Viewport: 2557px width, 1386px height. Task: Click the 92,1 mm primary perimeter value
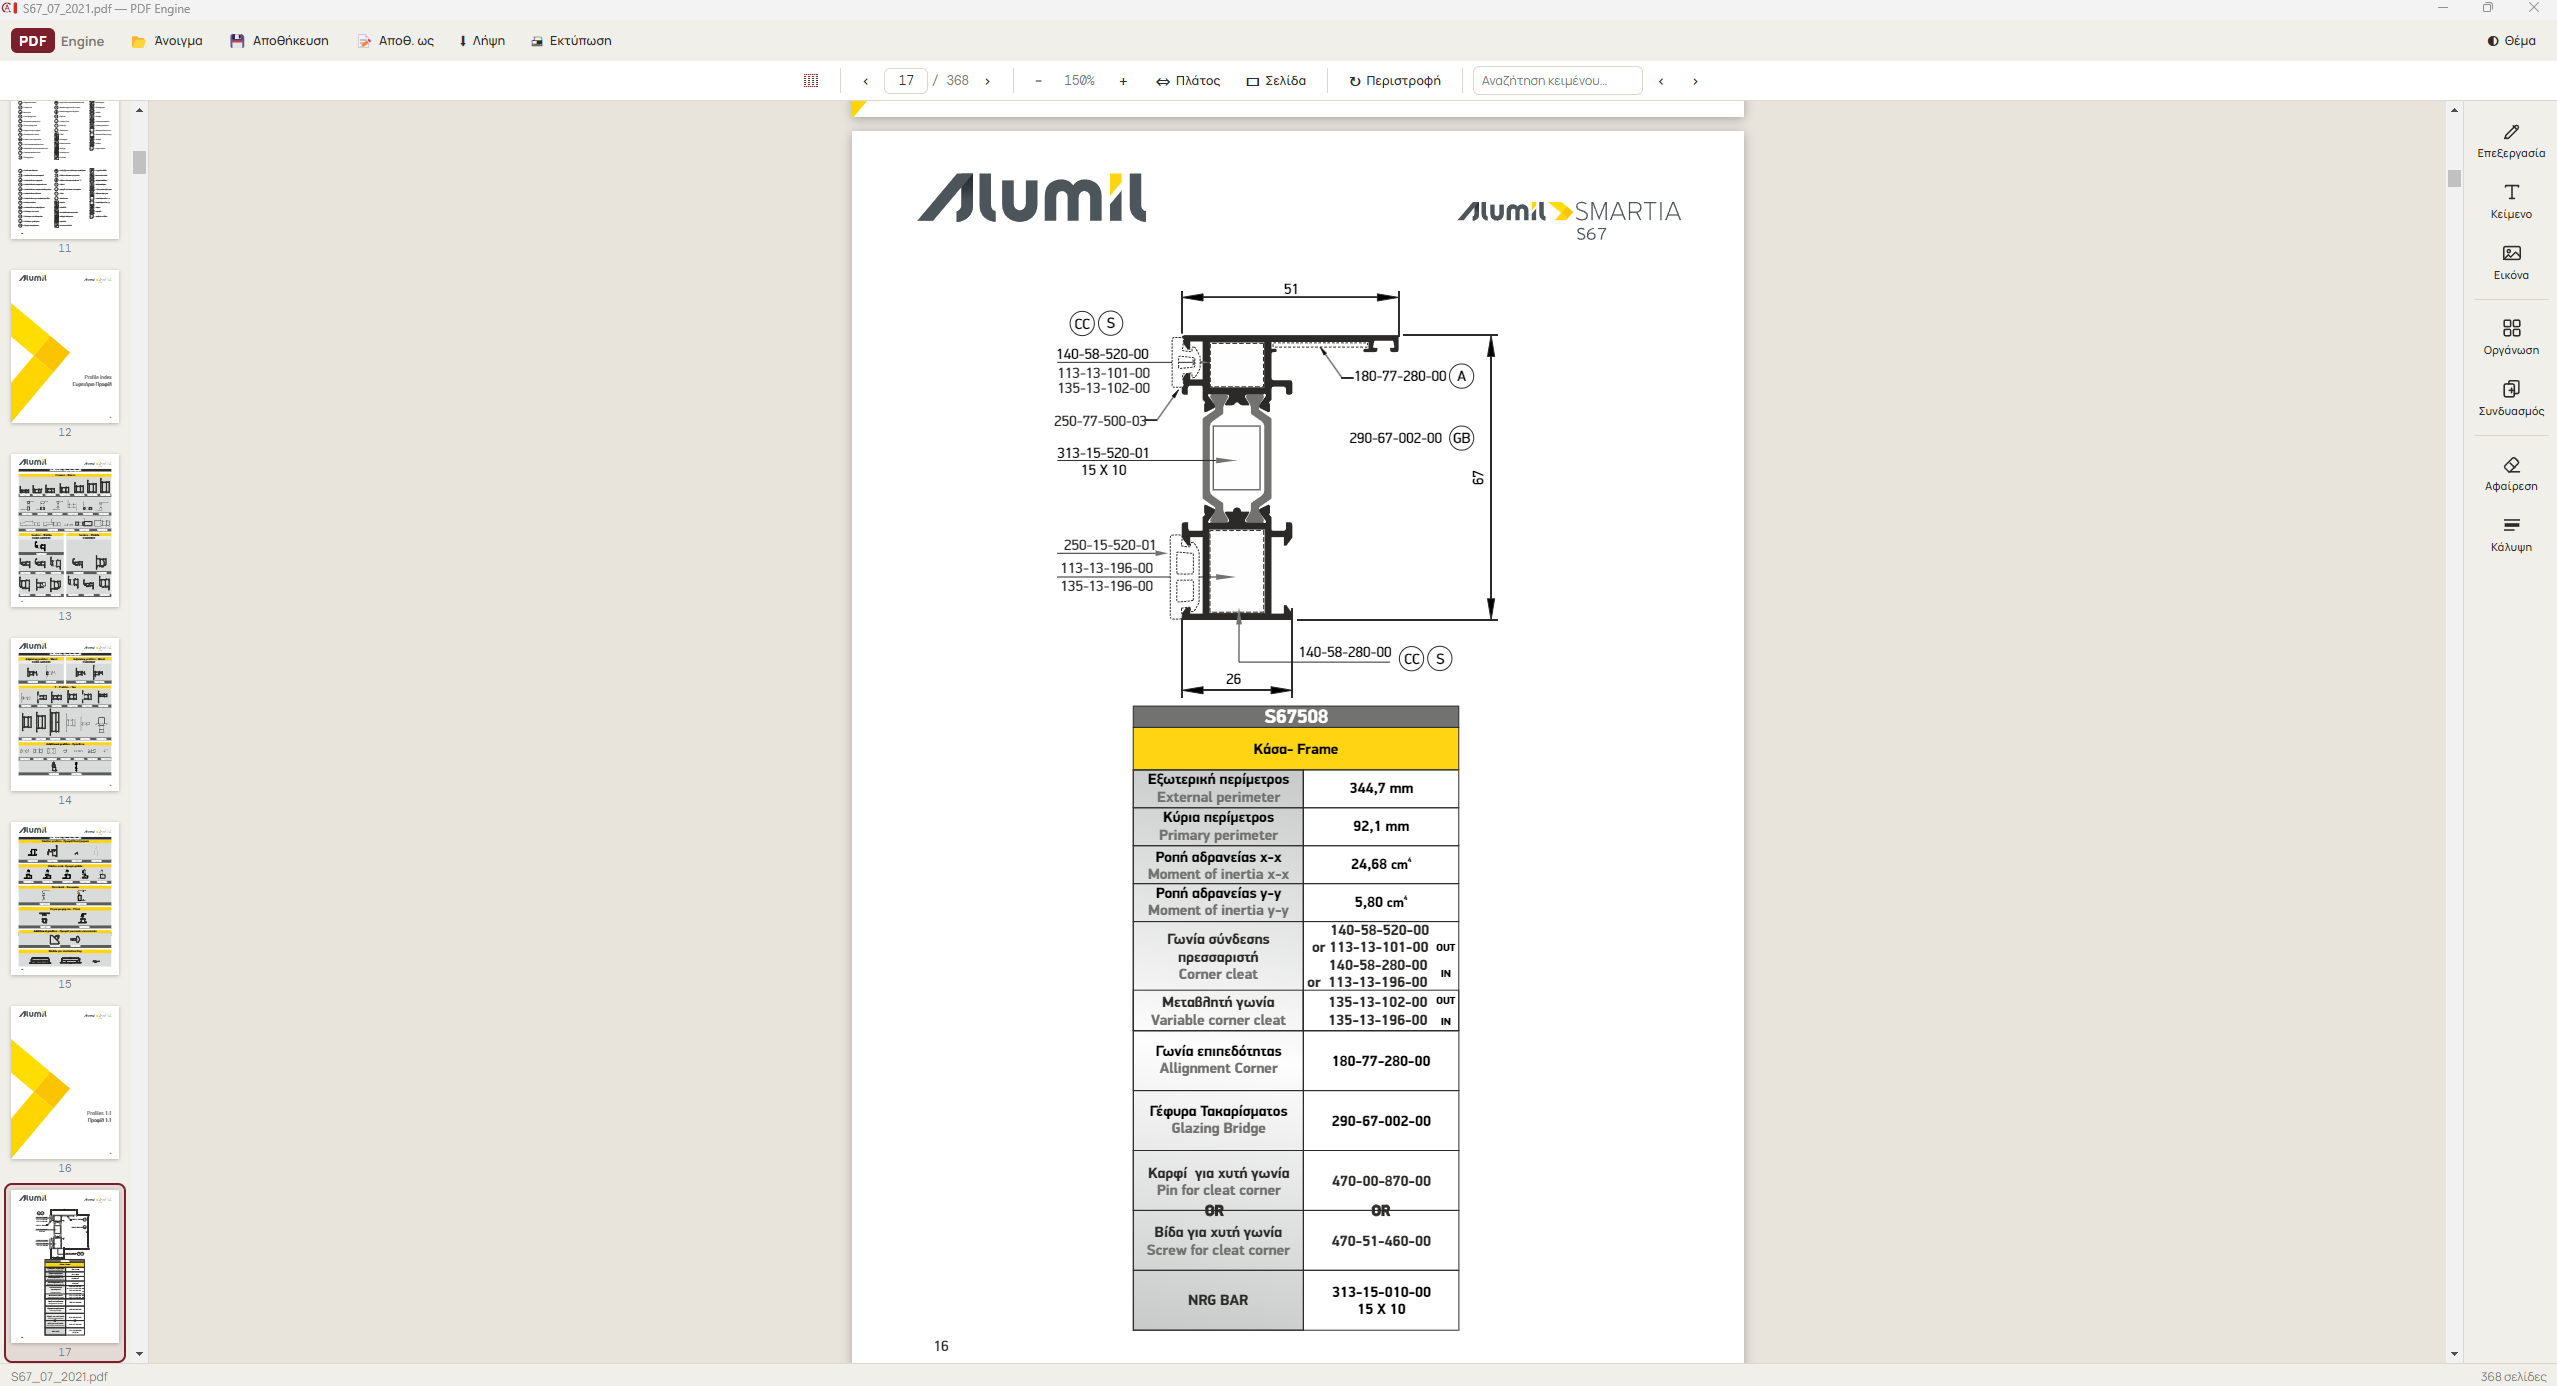point(1381,826)
